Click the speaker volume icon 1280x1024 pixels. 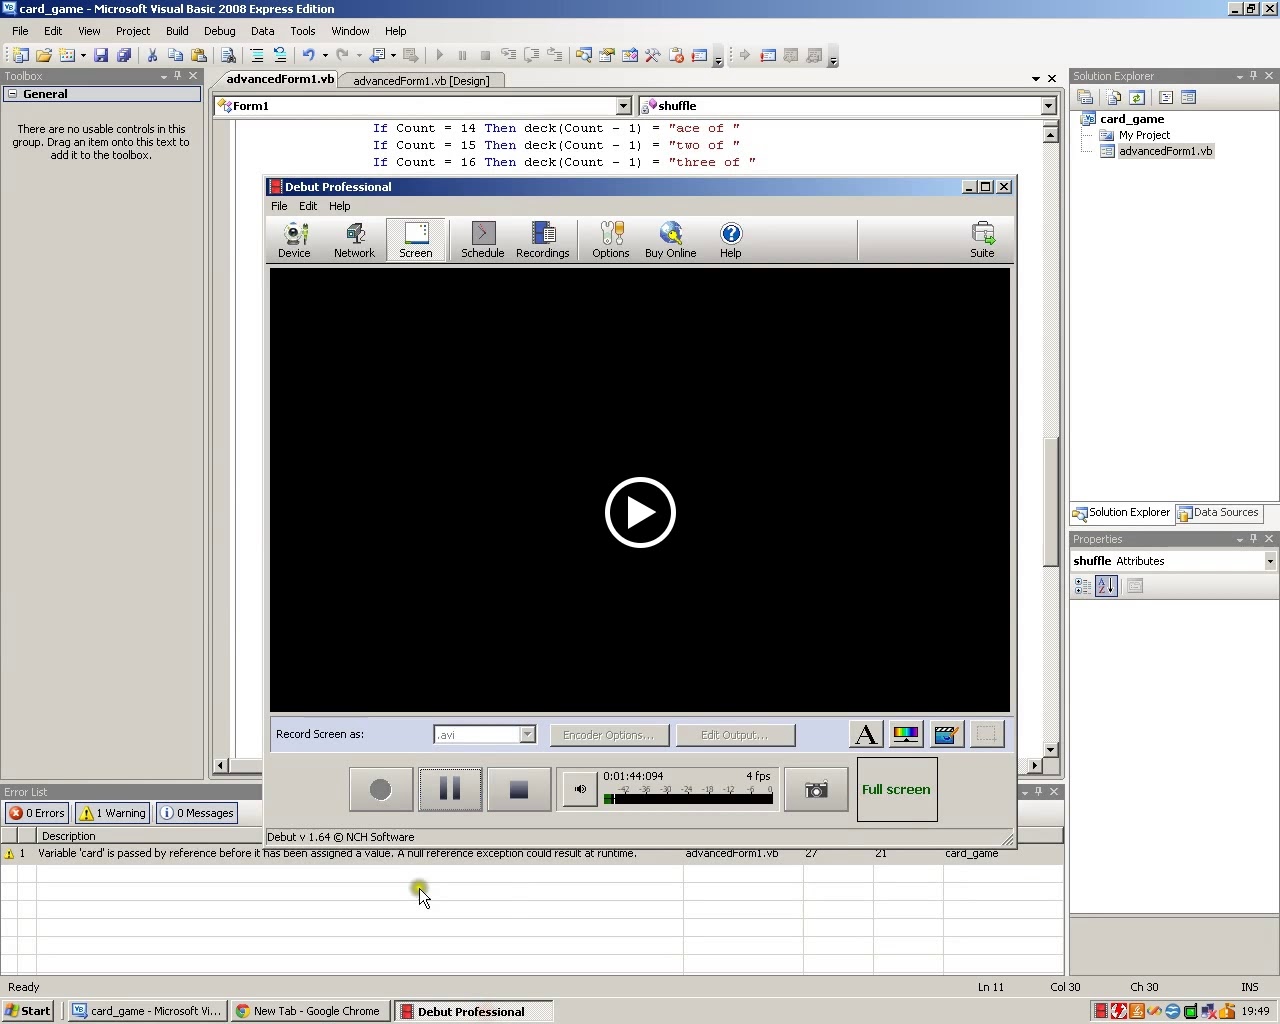pyautogui.click(x=580, y=790)
